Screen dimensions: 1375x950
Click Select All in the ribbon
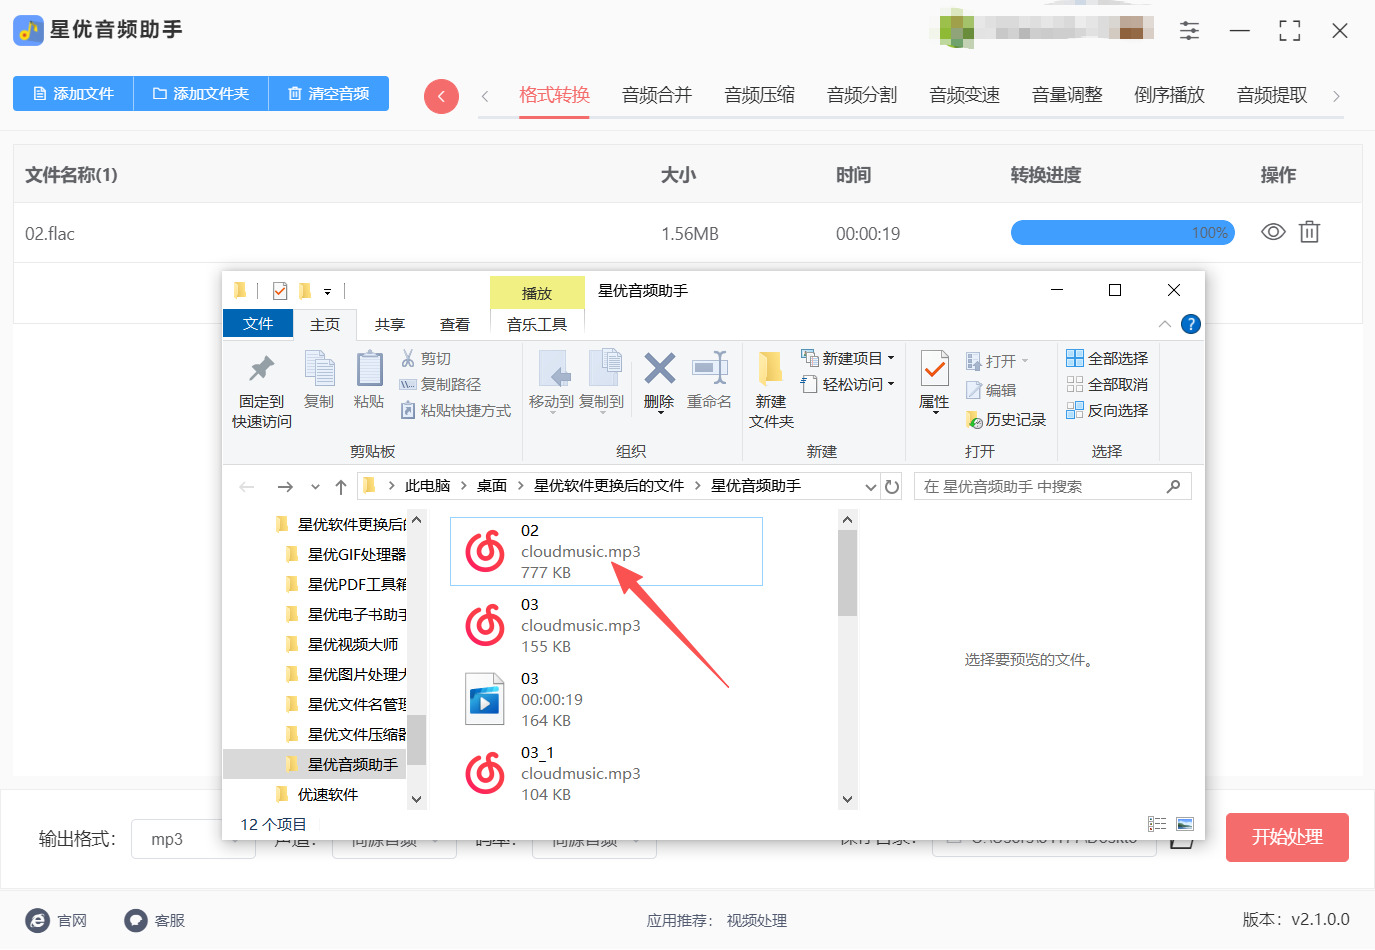(1107, 358)
